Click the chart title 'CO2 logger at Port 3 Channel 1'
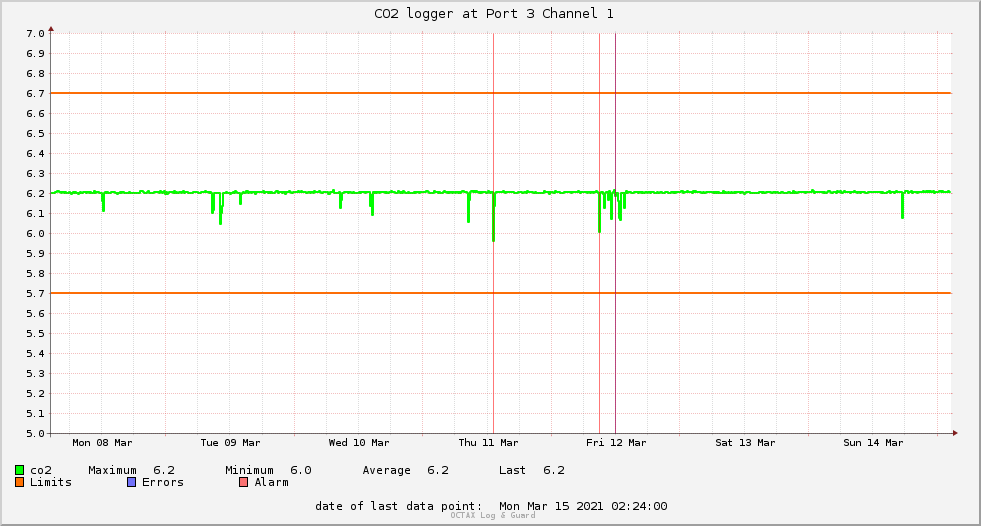Image resolution: width=981 pixels, height=526 pixels. pyautogui.click(x=494, y=14)
